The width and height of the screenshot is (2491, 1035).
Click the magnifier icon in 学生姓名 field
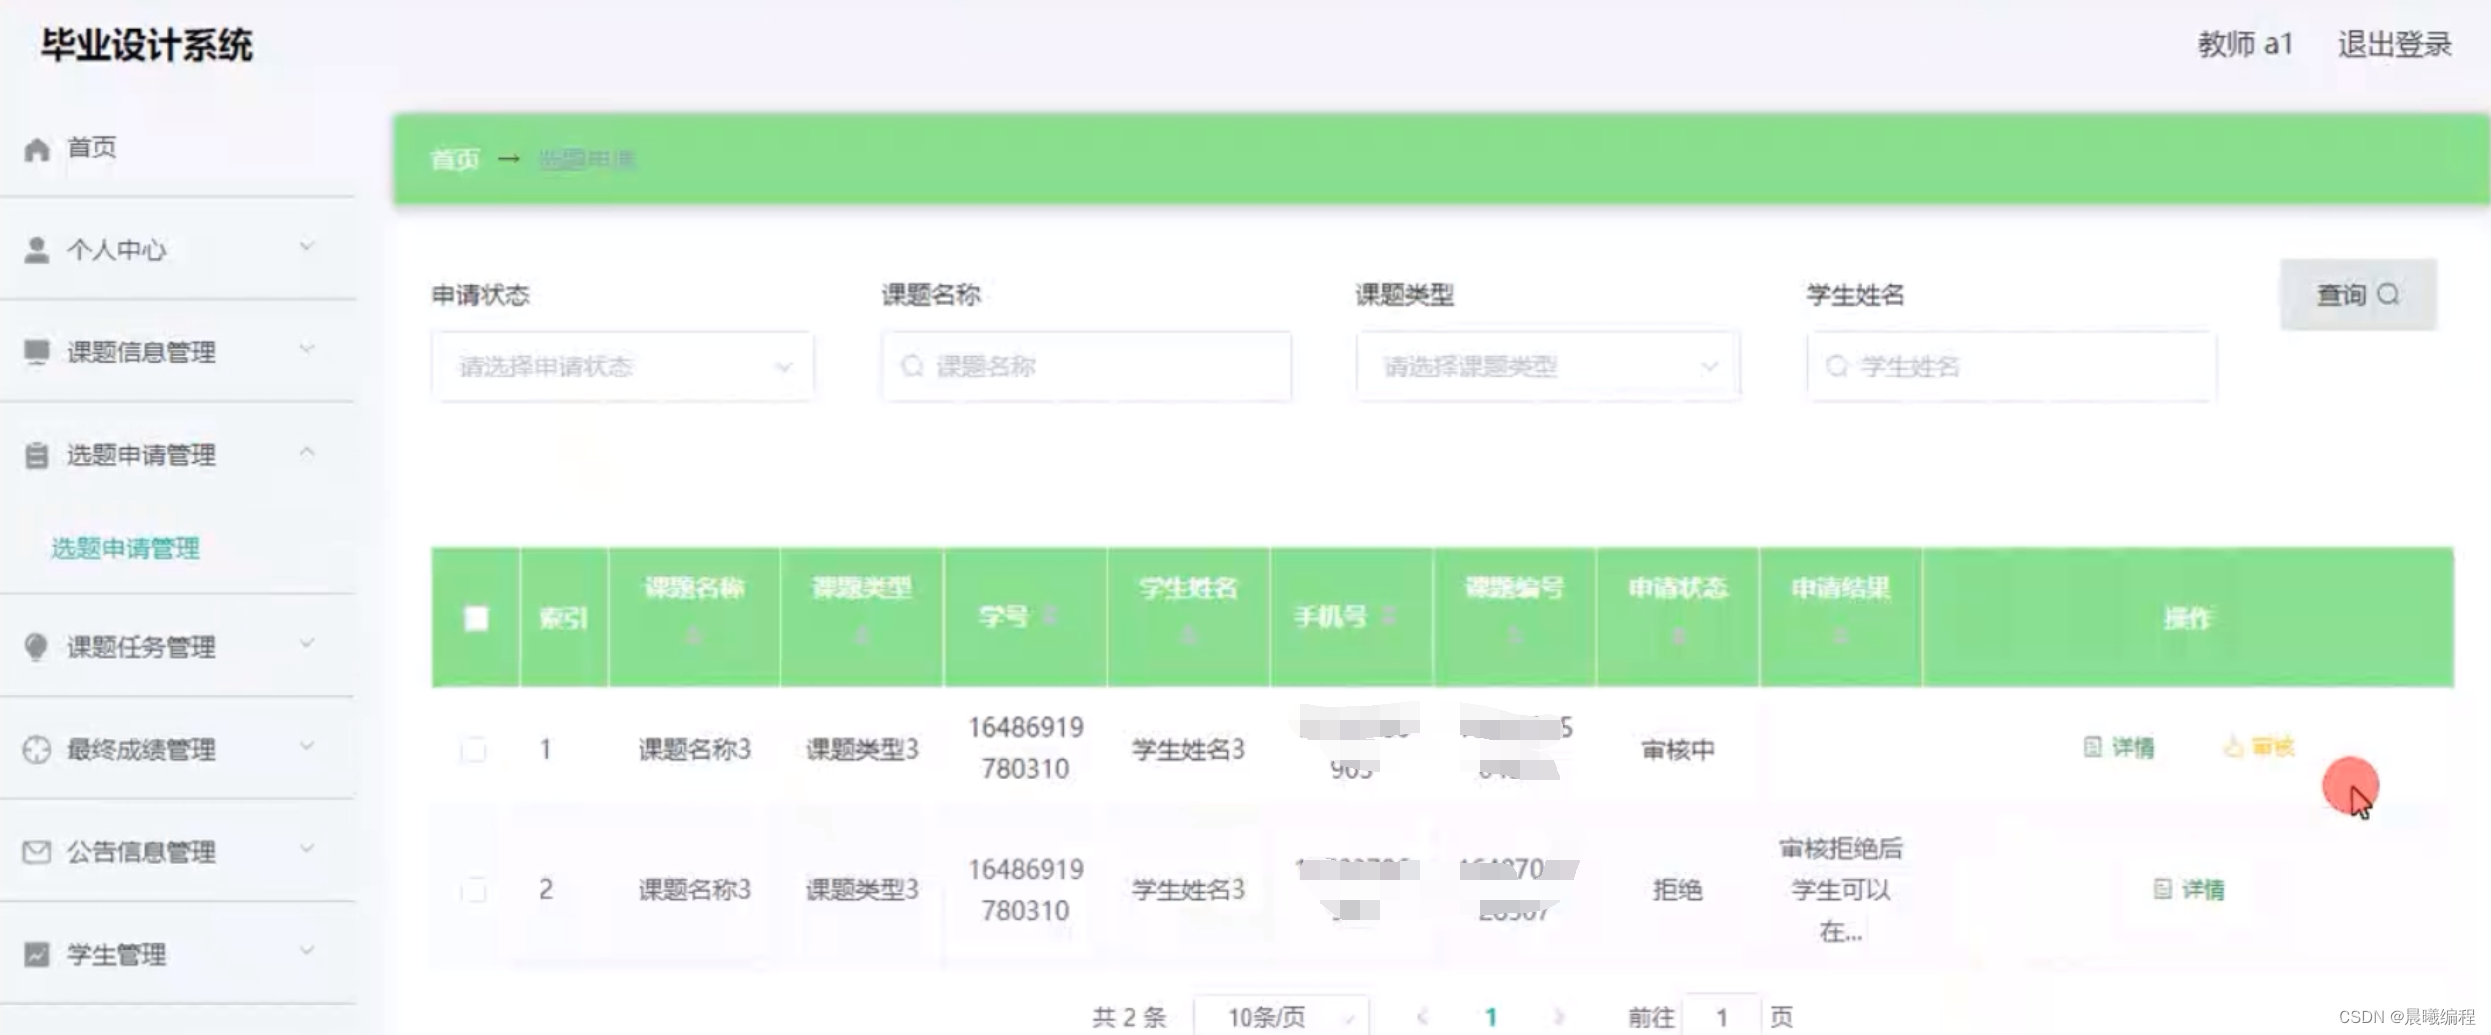pyautogui.click(x=1837, y=366)
